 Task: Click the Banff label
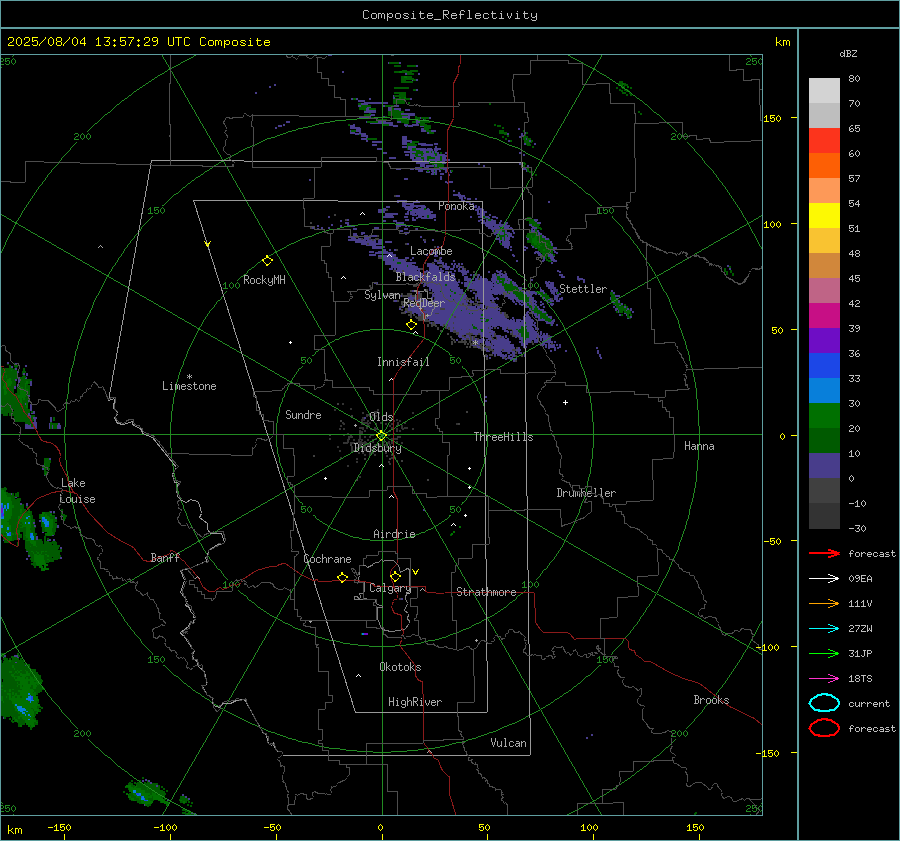point(165,557)
